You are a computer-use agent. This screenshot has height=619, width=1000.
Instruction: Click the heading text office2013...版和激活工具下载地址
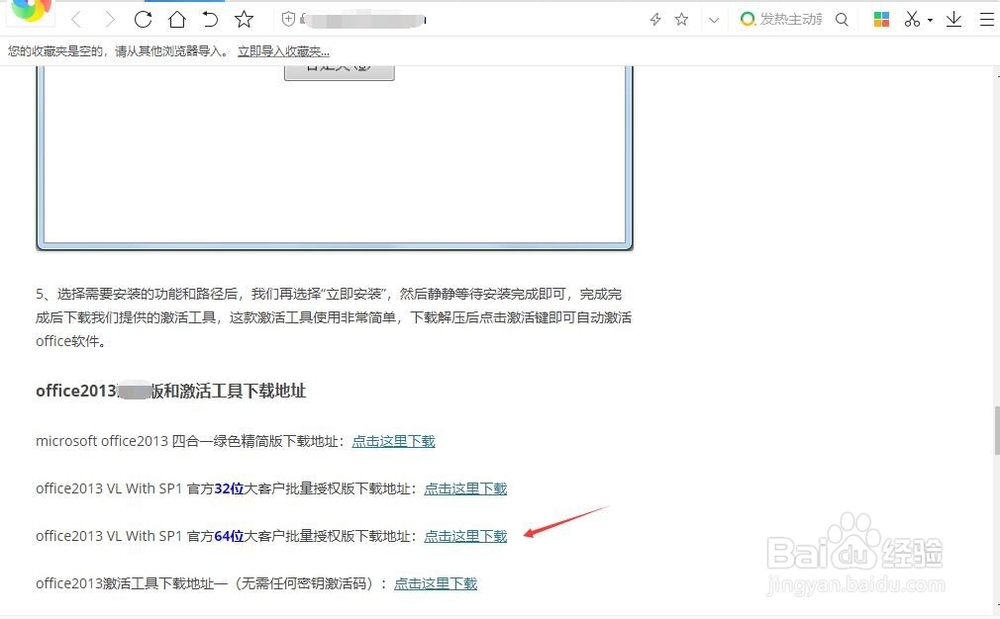(171, 391)
